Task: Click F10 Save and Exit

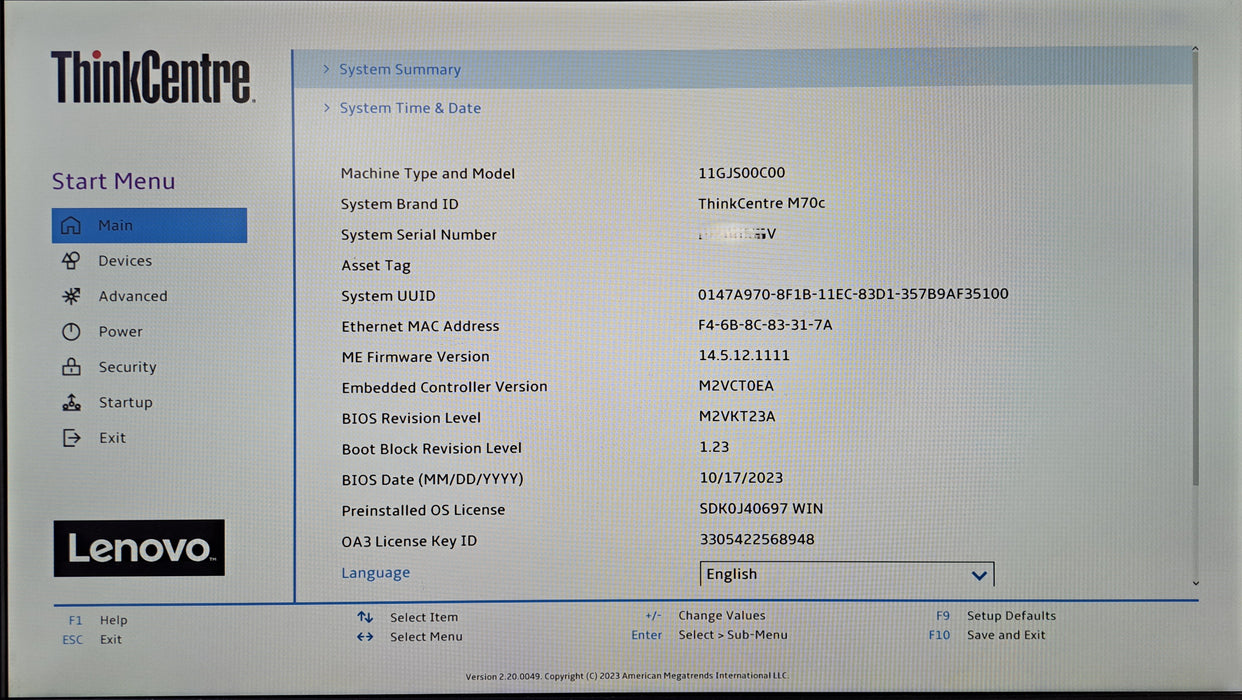Action: (987, 635)
